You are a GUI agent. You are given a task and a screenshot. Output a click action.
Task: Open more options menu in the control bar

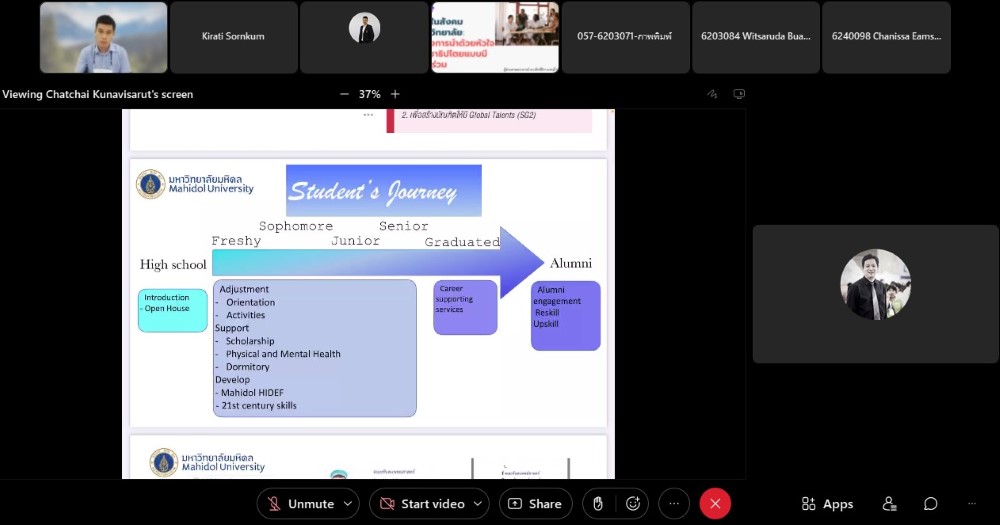[673, 504]
